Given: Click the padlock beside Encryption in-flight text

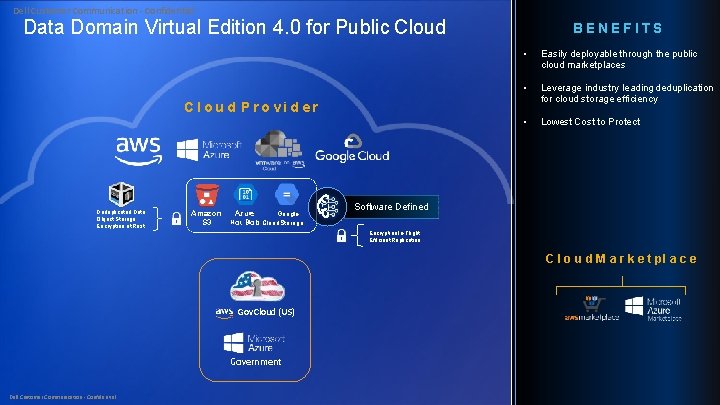Looking at the screenshot, I should tap(341, 236).
